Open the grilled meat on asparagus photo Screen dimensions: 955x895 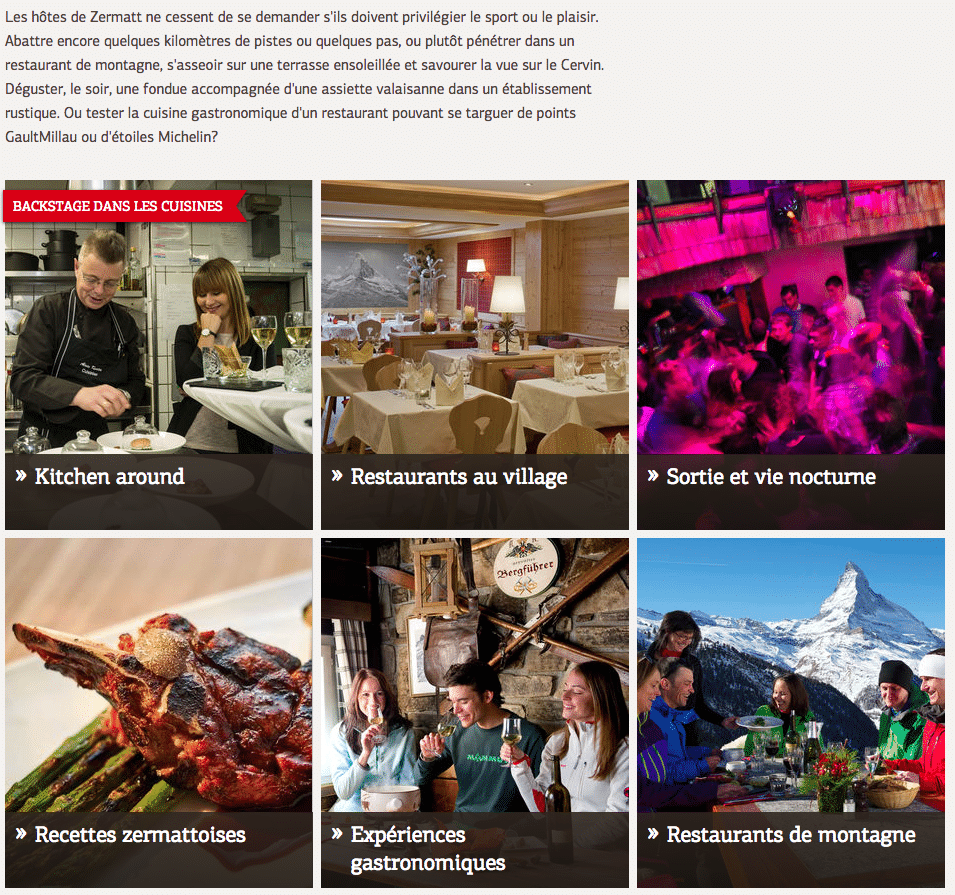point(158,675)
